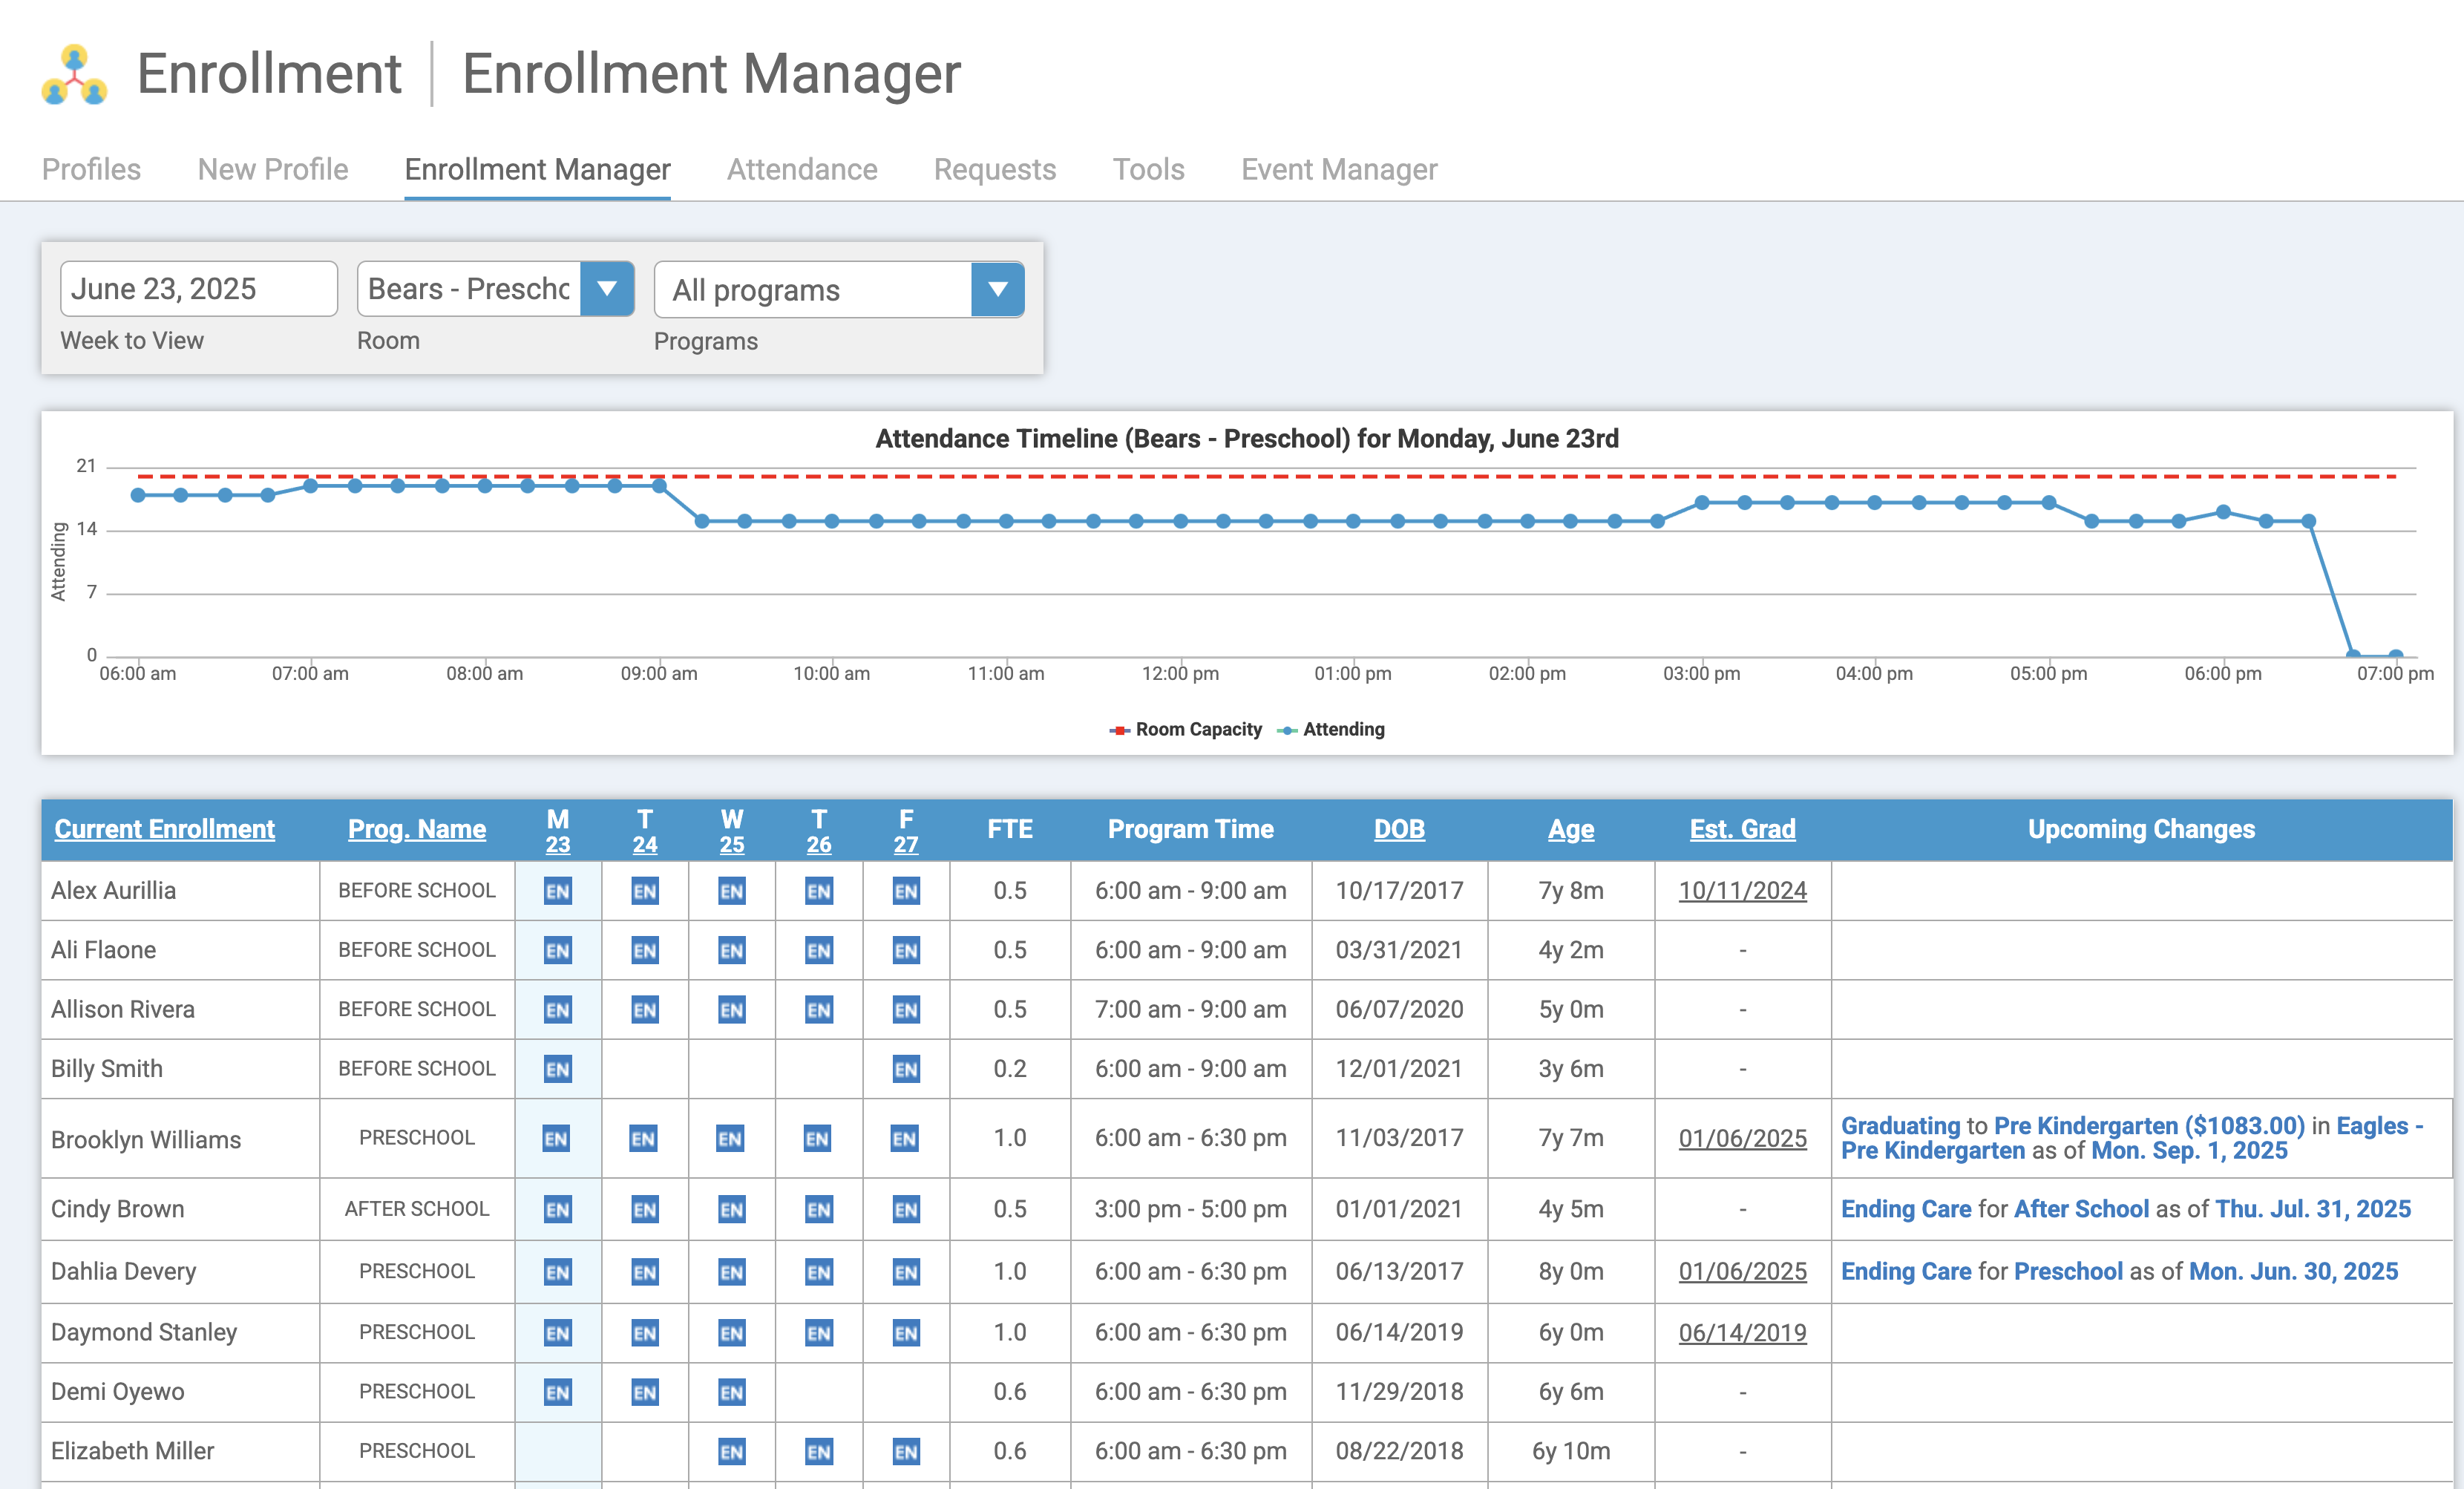Click Alex Aurillia's Monday EN enrollment icon

point(558,891)
